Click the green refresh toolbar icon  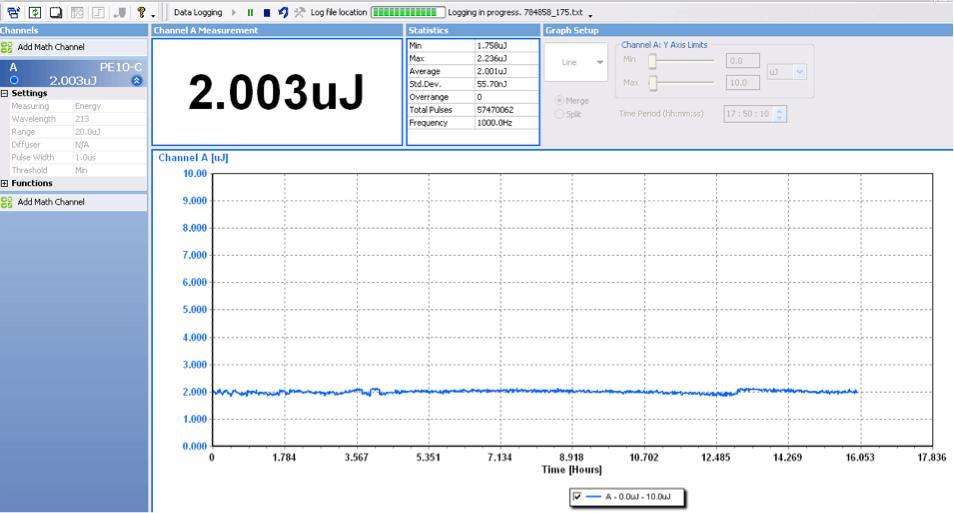[x=35, y=12]
